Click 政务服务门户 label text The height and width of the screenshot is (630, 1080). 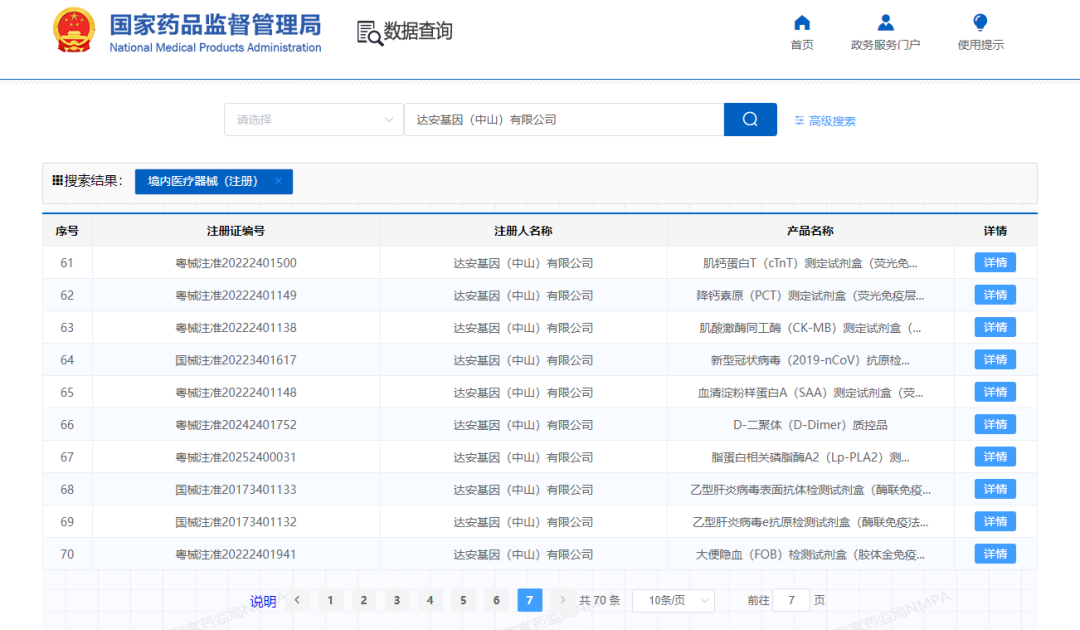pos(885,45)
